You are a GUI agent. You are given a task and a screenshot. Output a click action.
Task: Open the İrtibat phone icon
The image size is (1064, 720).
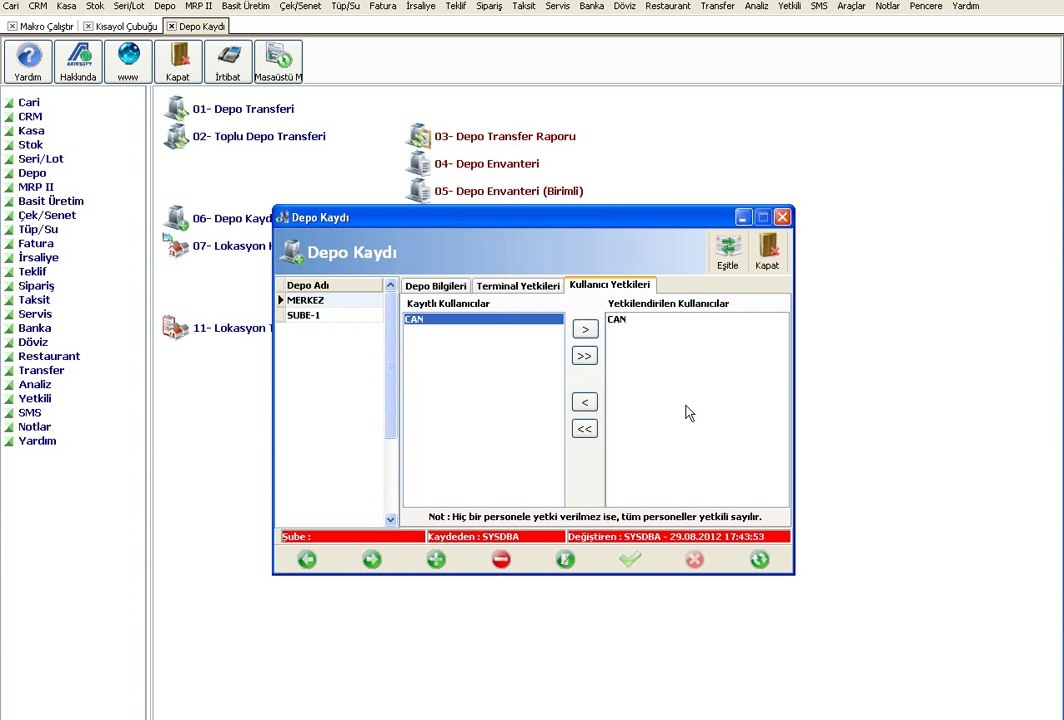[228, 61]
